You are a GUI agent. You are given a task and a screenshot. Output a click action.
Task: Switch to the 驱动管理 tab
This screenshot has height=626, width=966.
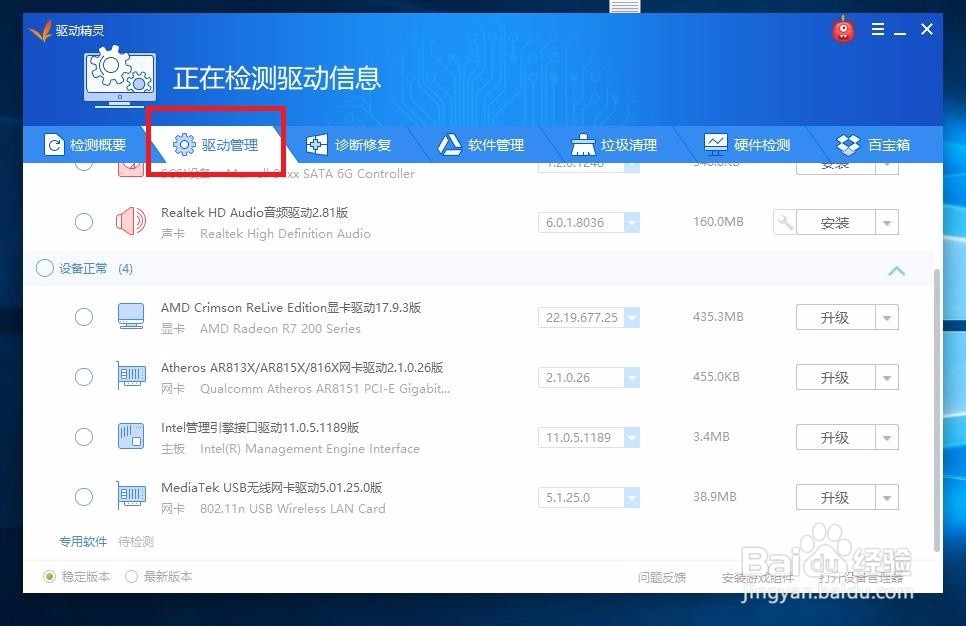coord(216,145)
